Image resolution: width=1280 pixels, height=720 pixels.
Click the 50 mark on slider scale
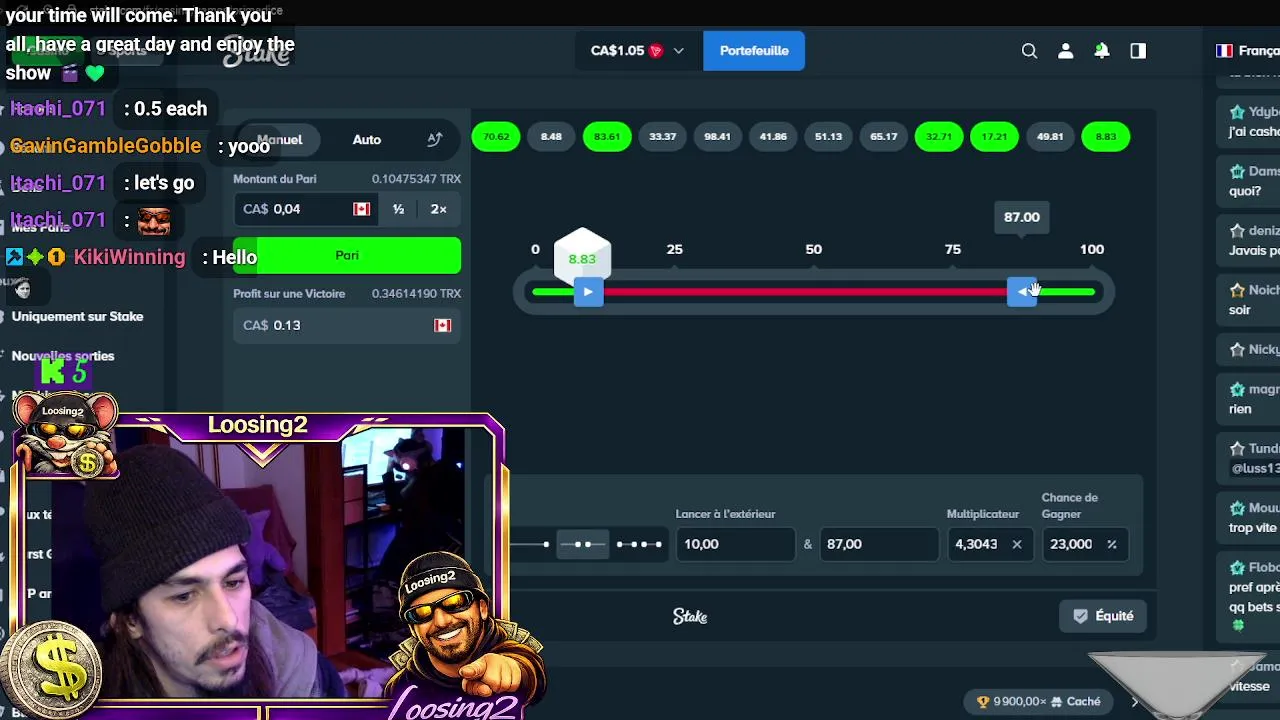point(813,250)
